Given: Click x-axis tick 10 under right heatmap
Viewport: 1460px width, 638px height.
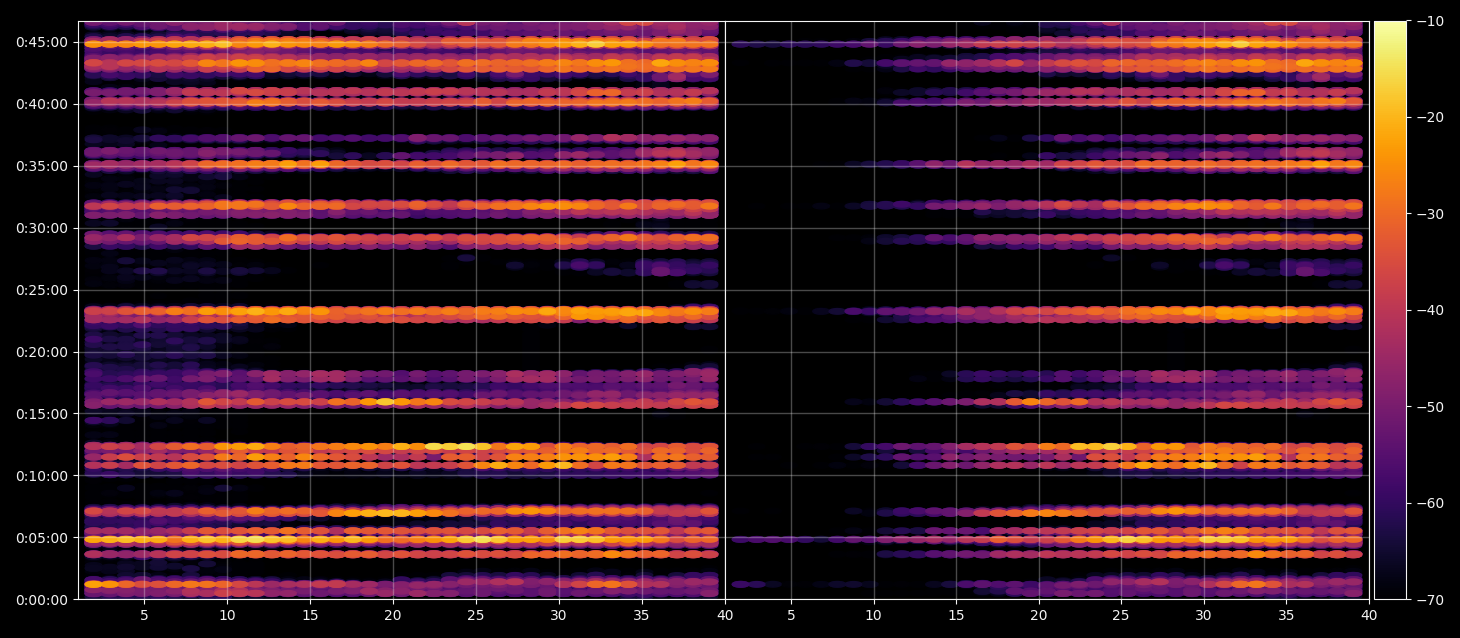Looking at the screenshot, I should point(873,615).
